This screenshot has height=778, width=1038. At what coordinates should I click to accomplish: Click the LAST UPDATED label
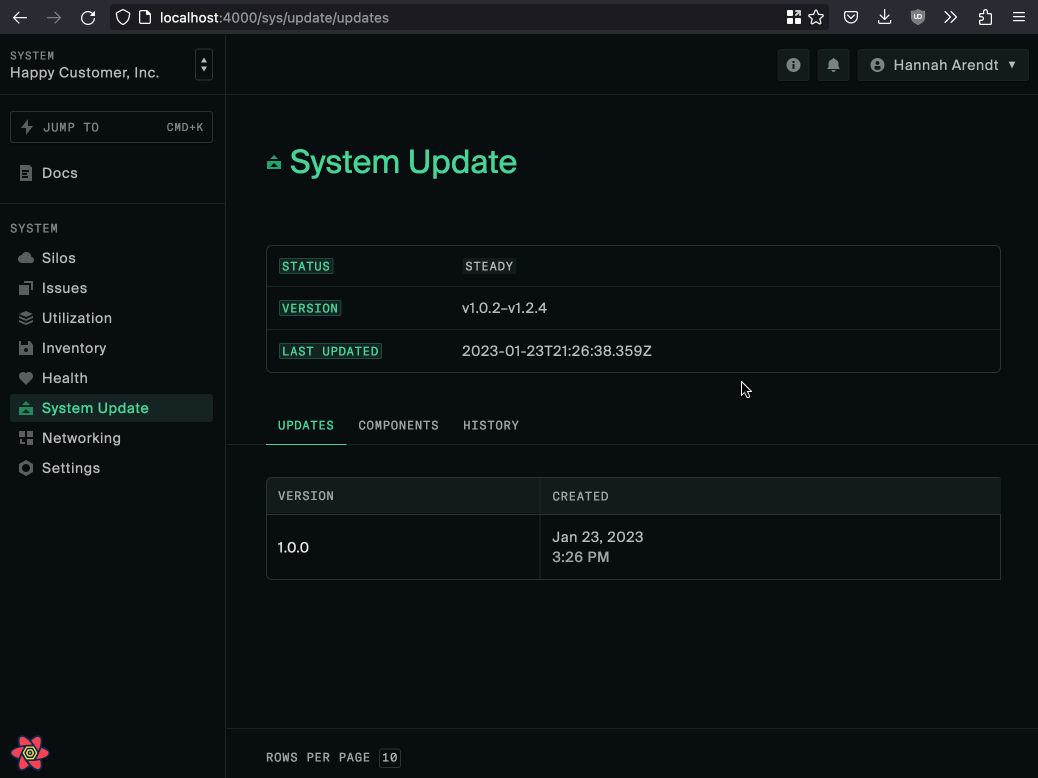330,351
